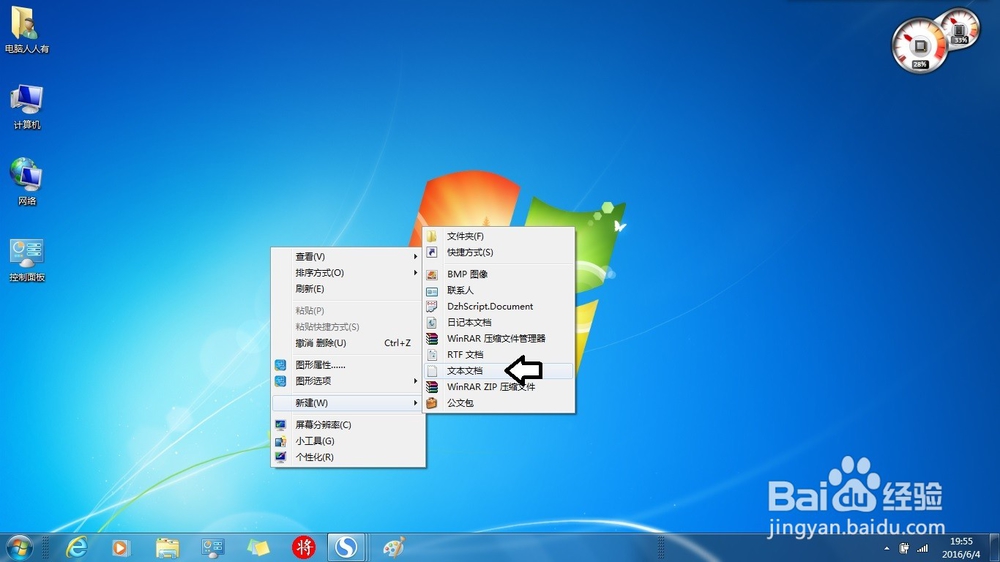Choose 刷新(E) in the context menu
1000x562 pixels.
348,289
